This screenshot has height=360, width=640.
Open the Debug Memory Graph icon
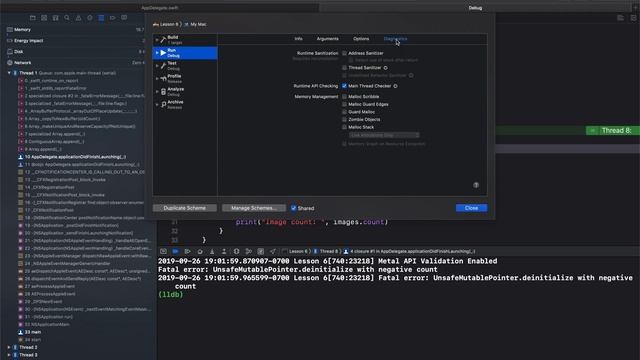(x=249, y=251)
